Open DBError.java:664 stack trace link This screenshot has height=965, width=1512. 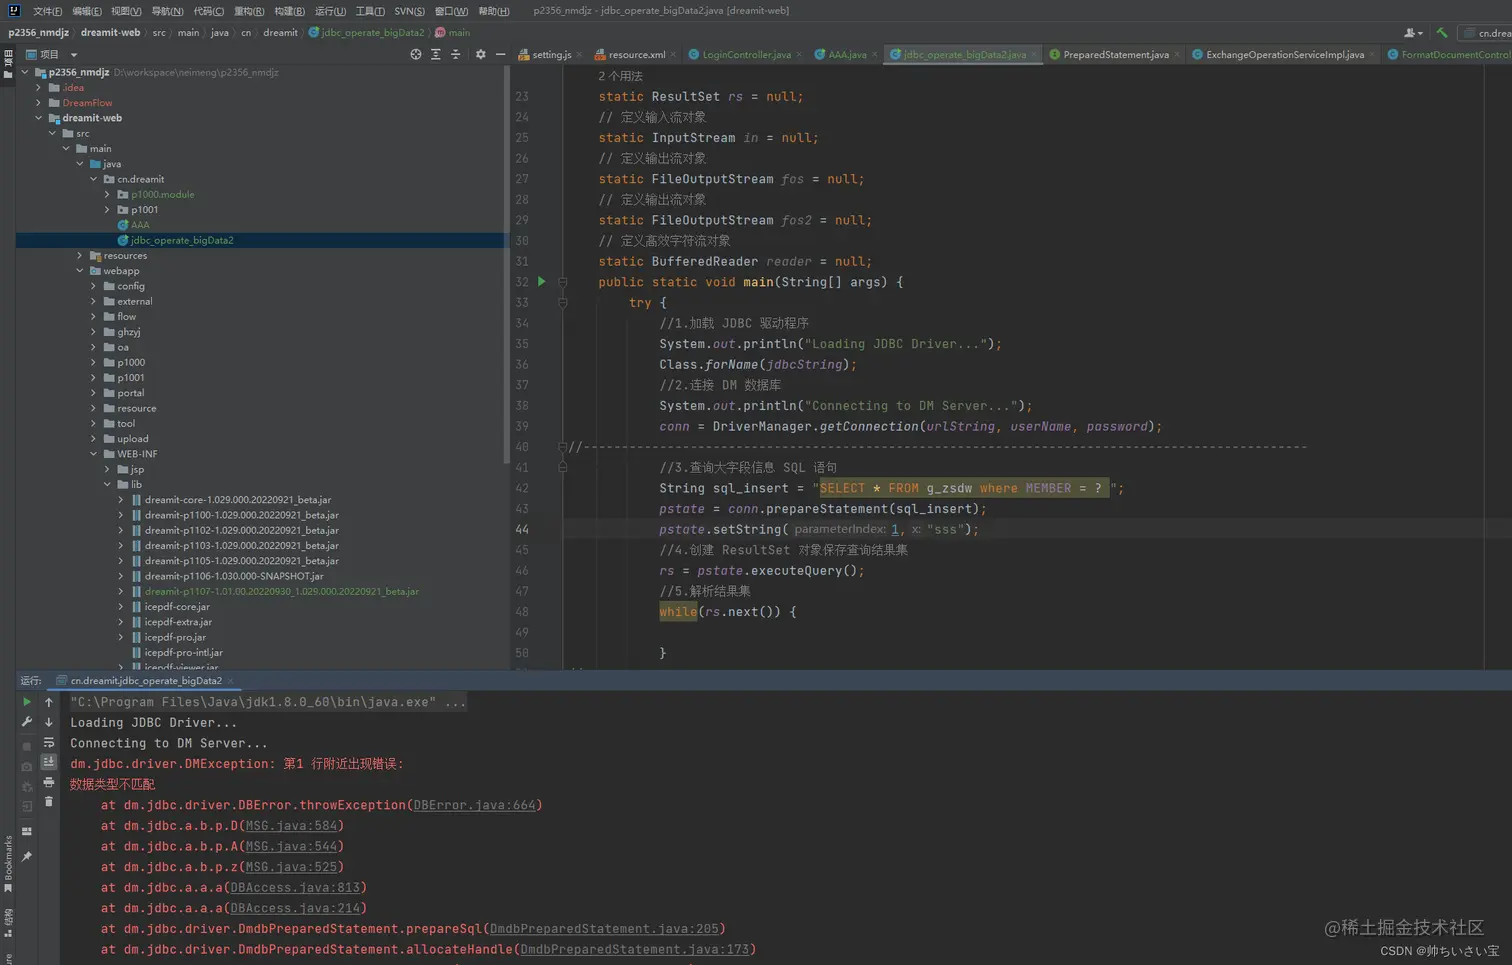click(x=474, y=805)
